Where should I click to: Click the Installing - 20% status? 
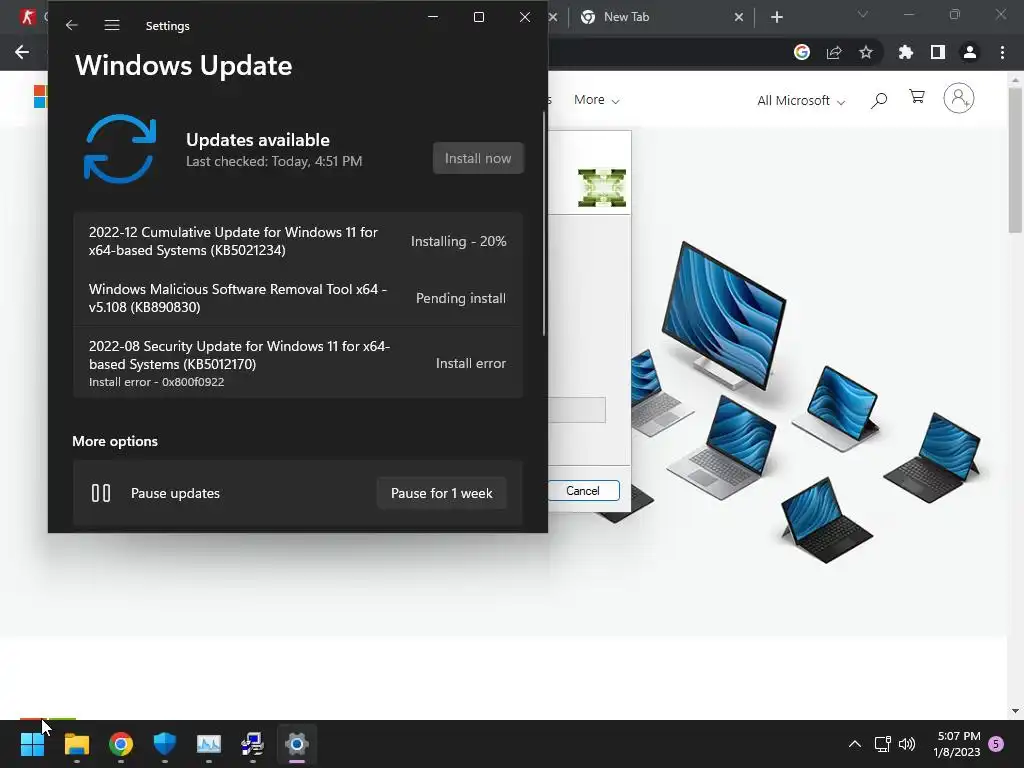click(x=458, y=241)
